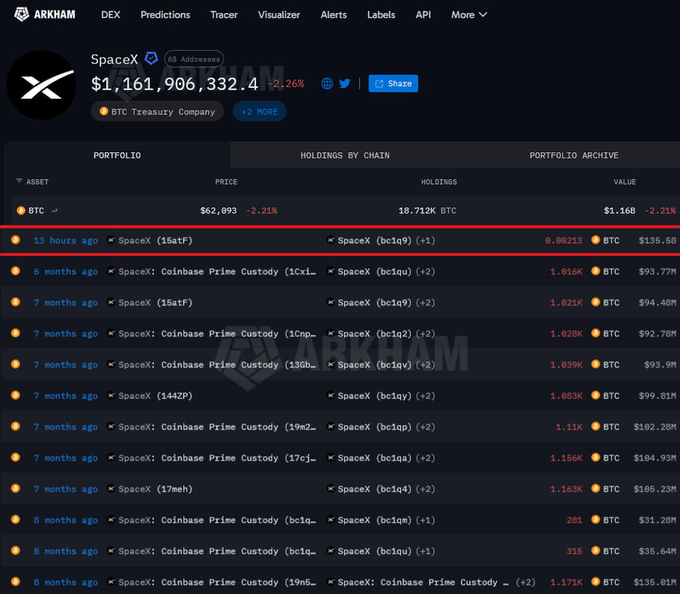
Task: Open the 6 months ago transaction link
Action: [x=65, y=271]
